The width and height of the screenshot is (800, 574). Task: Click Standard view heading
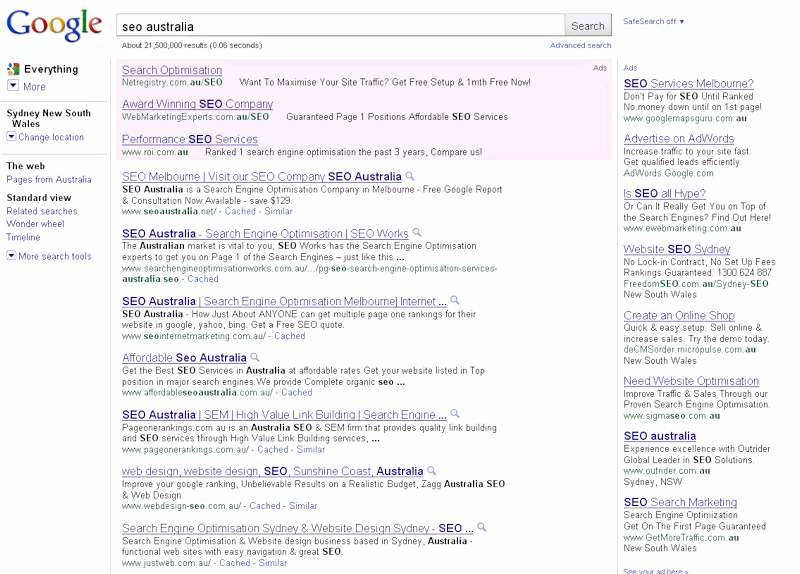[x=39, y=198]
